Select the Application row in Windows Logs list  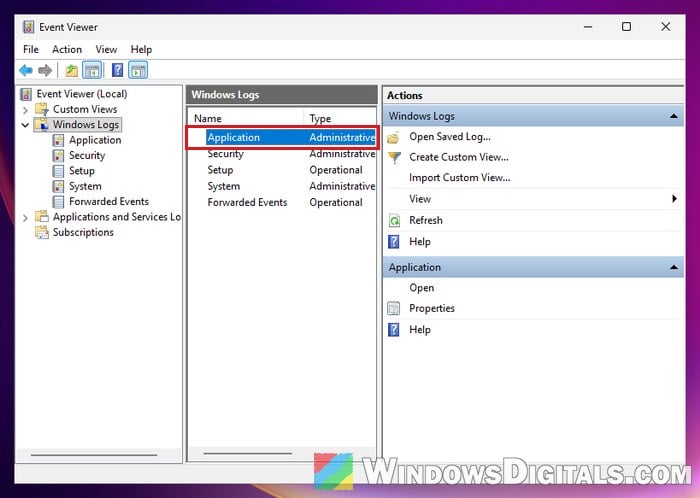point(282,137)
